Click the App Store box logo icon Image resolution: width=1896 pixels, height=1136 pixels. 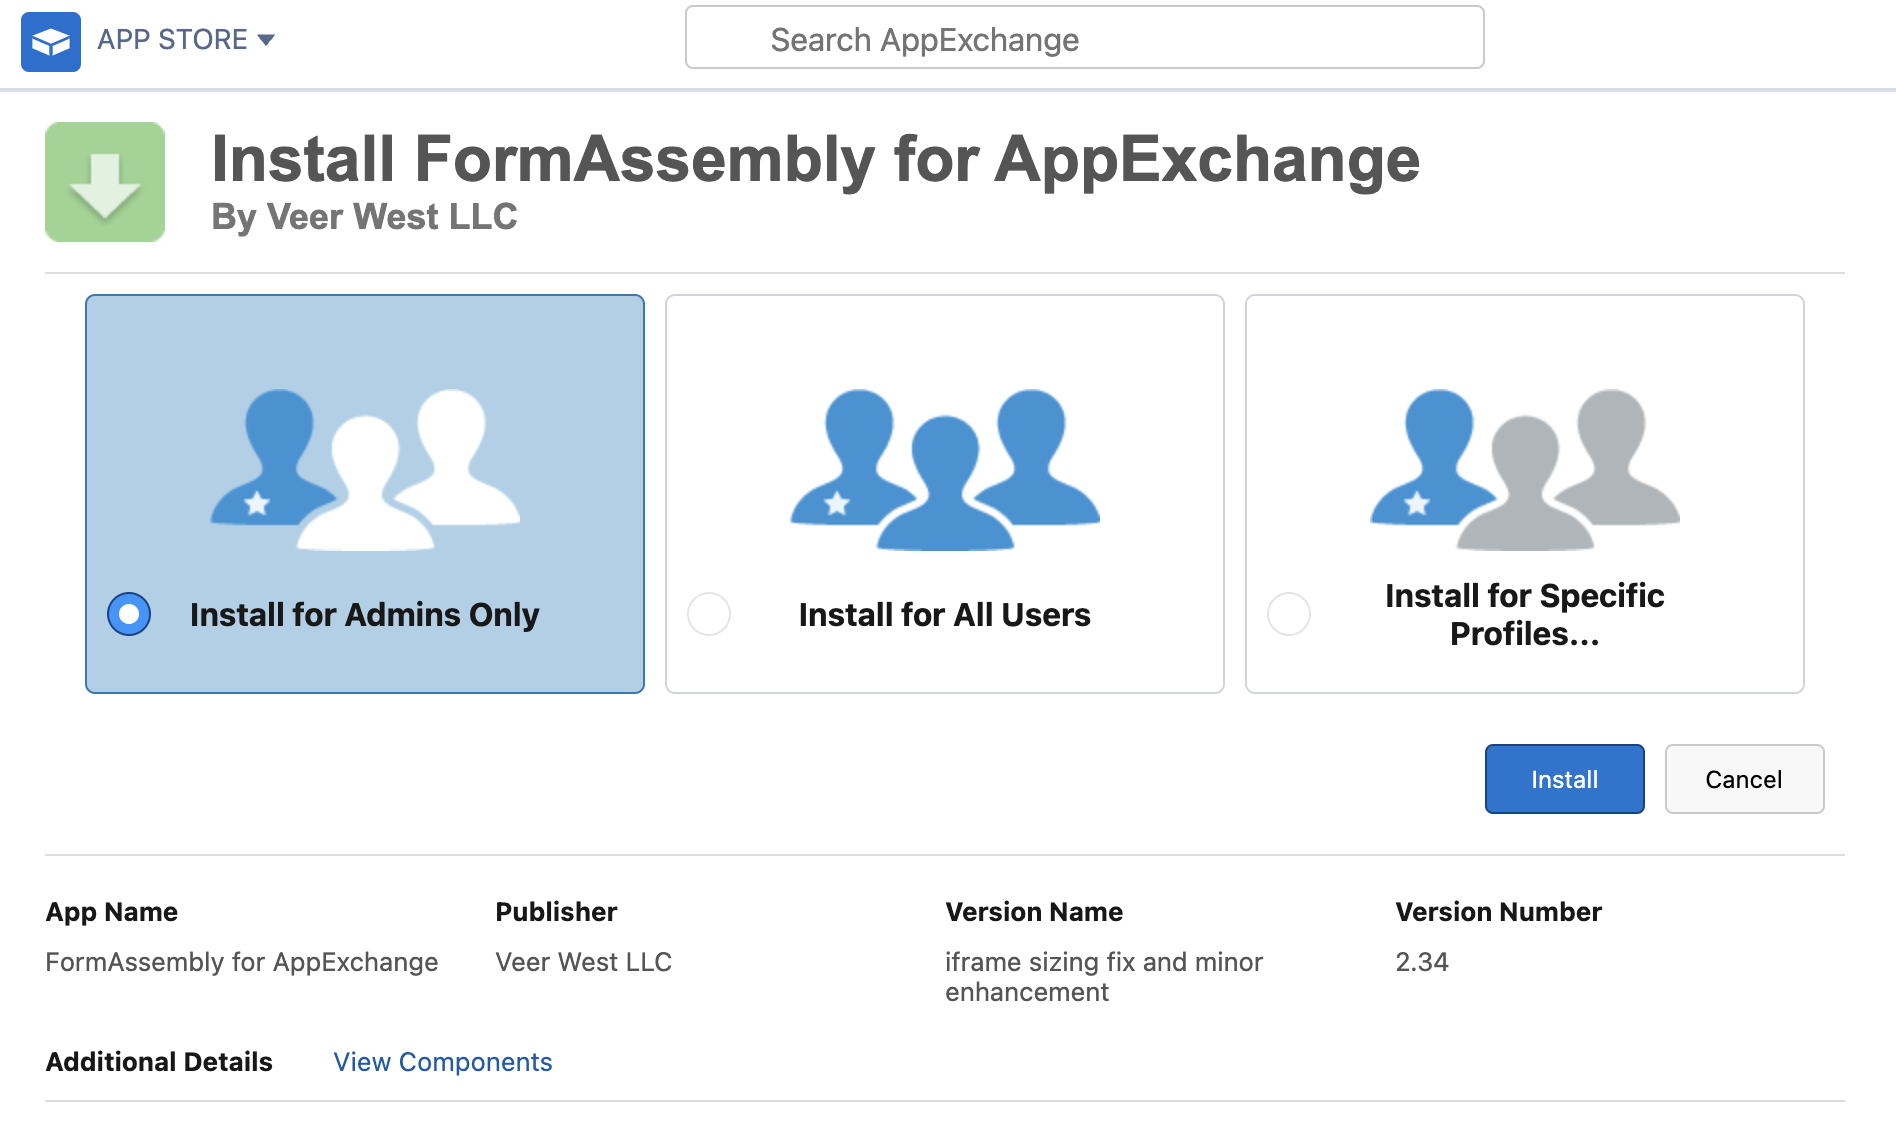point(51,42)
